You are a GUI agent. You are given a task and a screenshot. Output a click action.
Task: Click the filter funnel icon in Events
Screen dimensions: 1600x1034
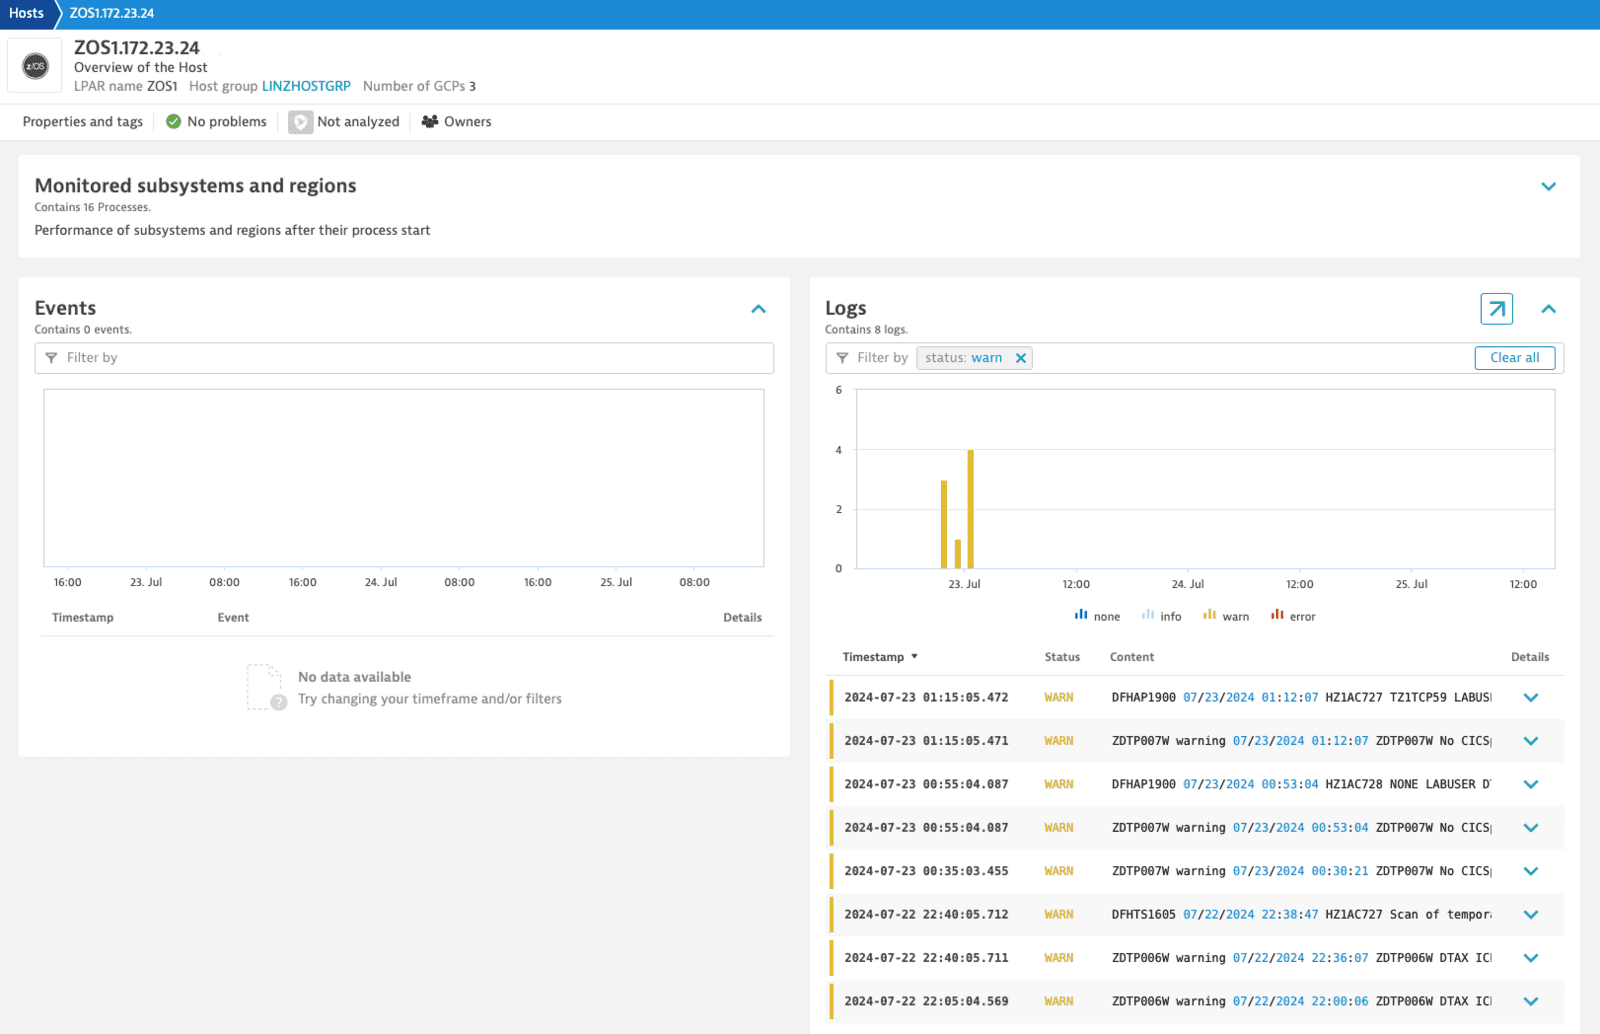[50, 357]
